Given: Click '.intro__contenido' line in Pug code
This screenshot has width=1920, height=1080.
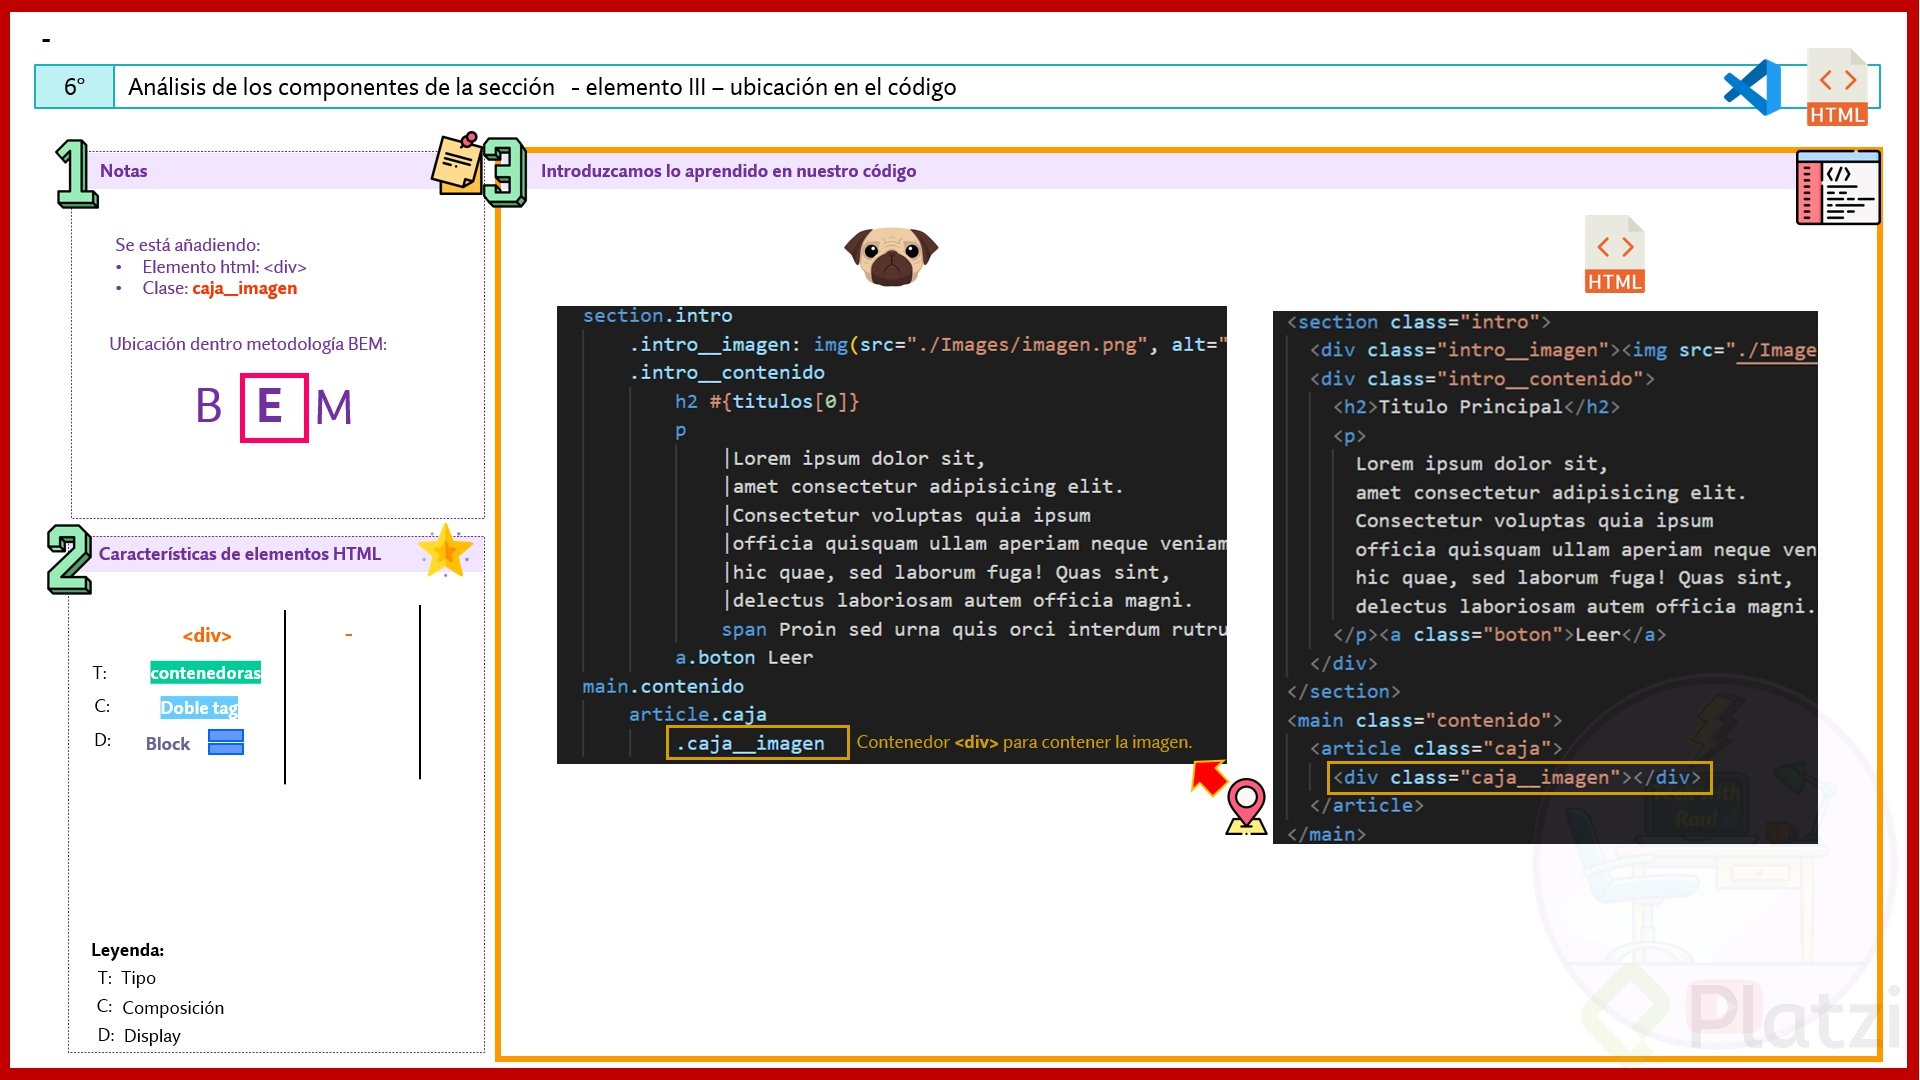Looking at the screenshot, I should pyautogui.click(x=727, y=373).
